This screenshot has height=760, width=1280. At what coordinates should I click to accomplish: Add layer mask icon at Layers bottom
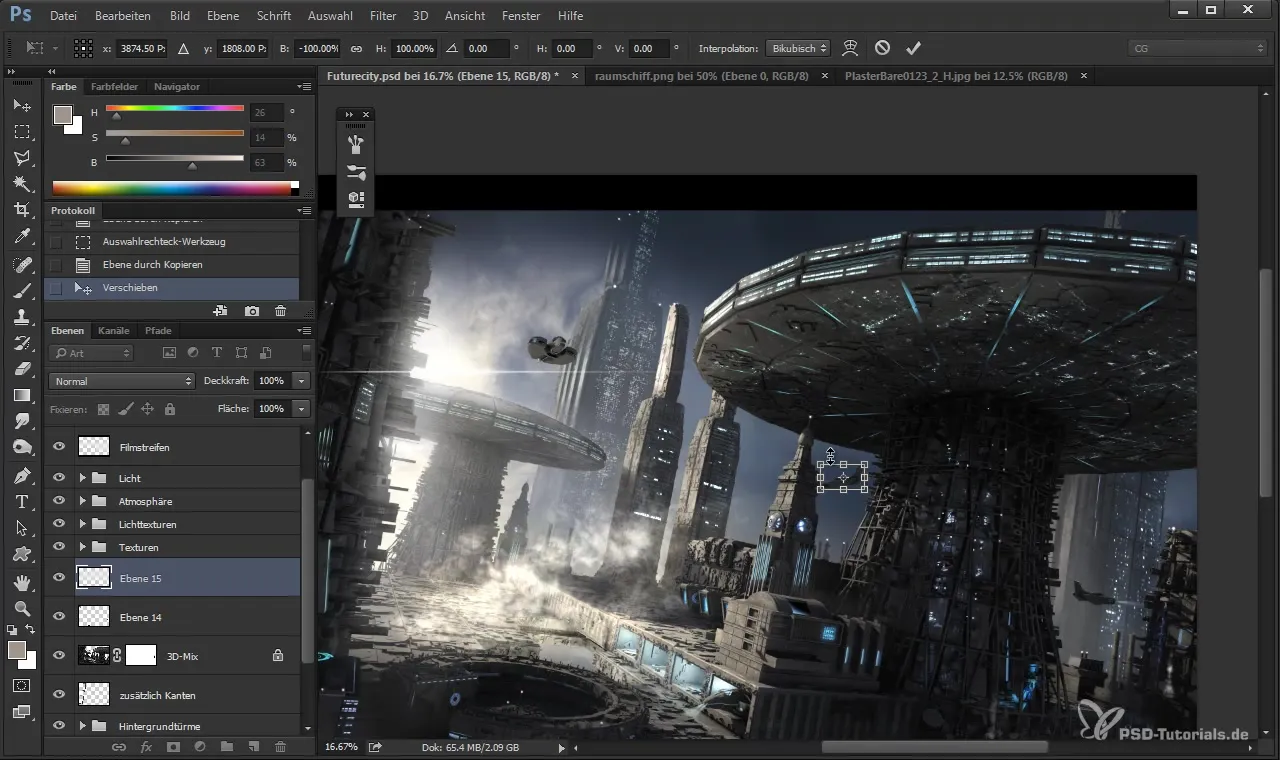click(x=173, y=746)
